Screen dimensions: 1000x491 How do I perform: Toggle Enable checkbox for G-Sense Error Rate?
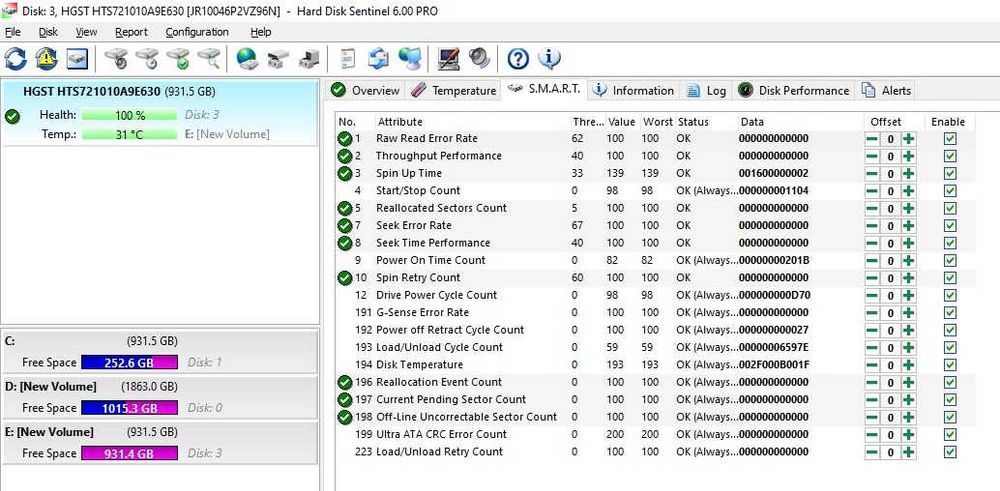pyautogui.click(x=950, y=312)
